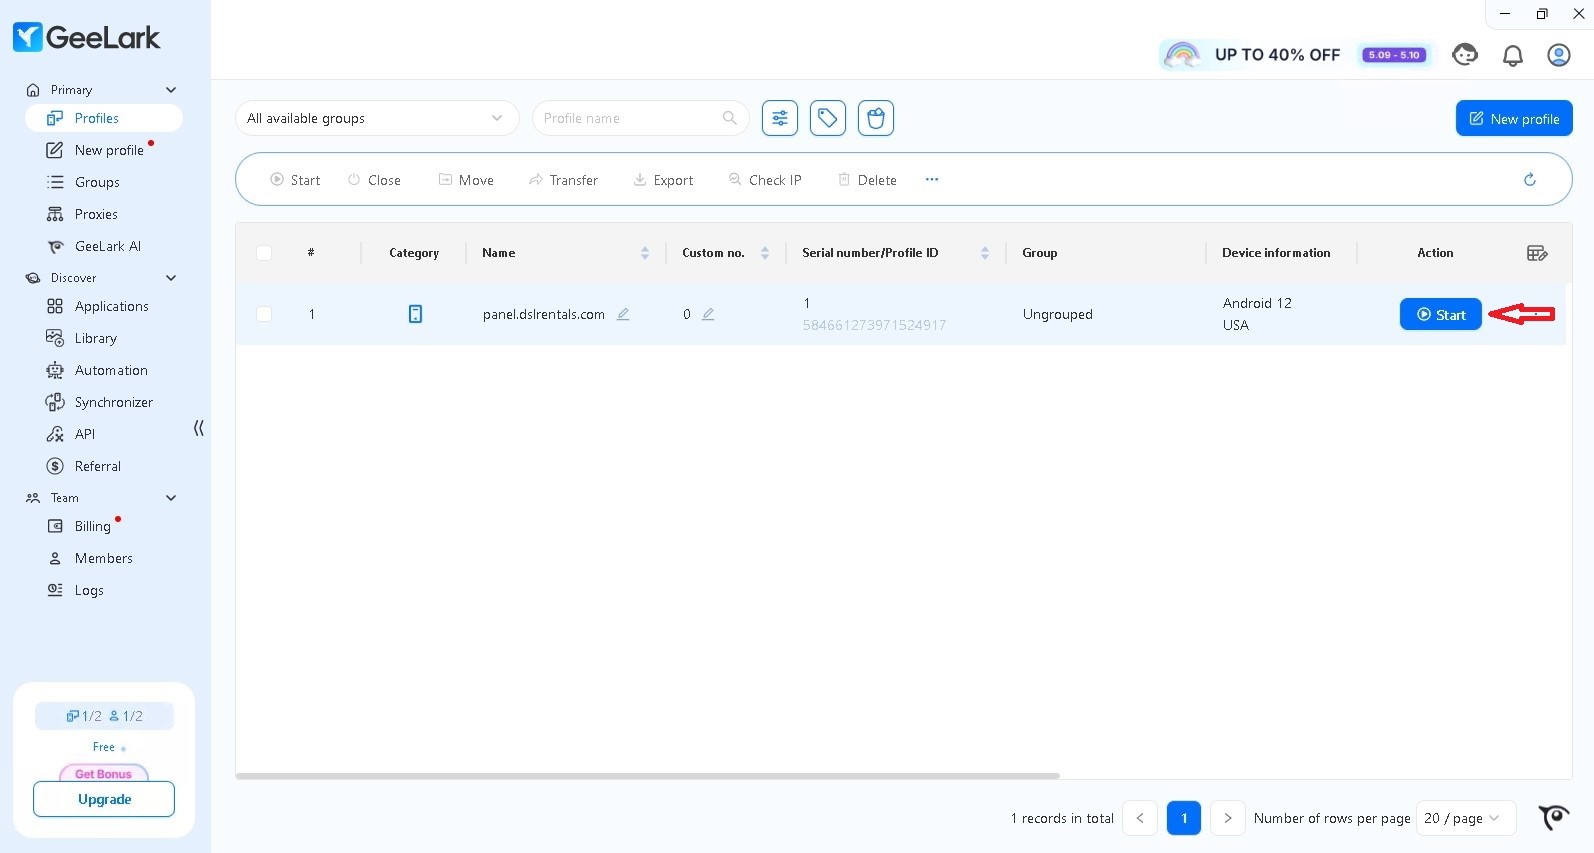The image size is (1594, 853).
Task: Open table column settings icon
Action: tap(1537, 253)
